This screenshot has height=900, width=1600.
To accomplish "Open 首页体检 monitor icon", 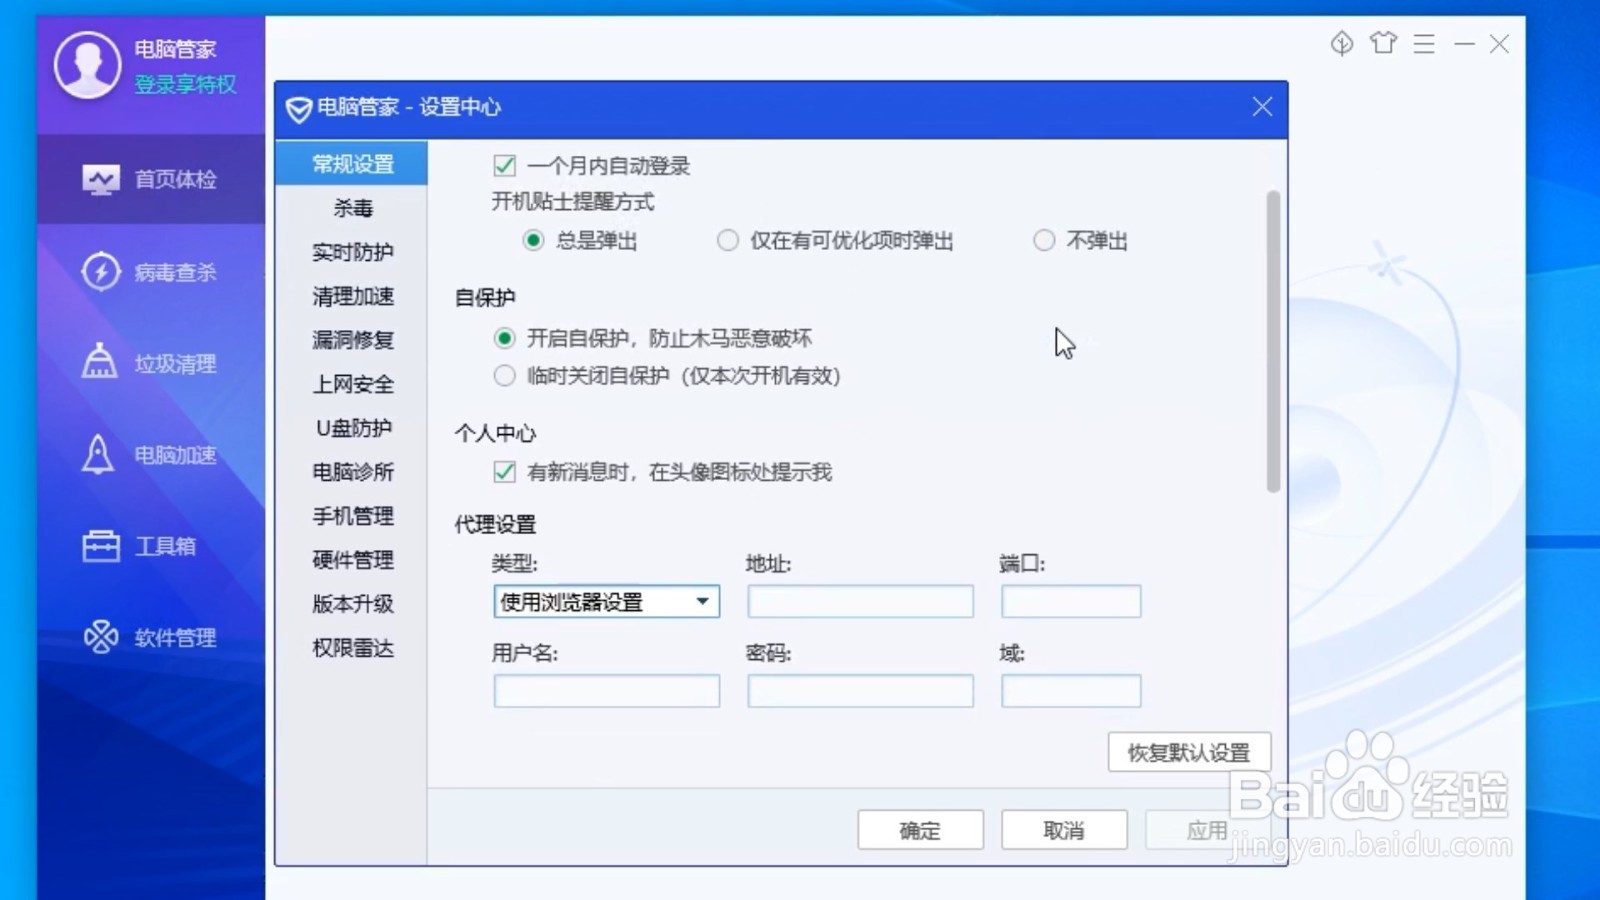I will (x=101, y=180).
